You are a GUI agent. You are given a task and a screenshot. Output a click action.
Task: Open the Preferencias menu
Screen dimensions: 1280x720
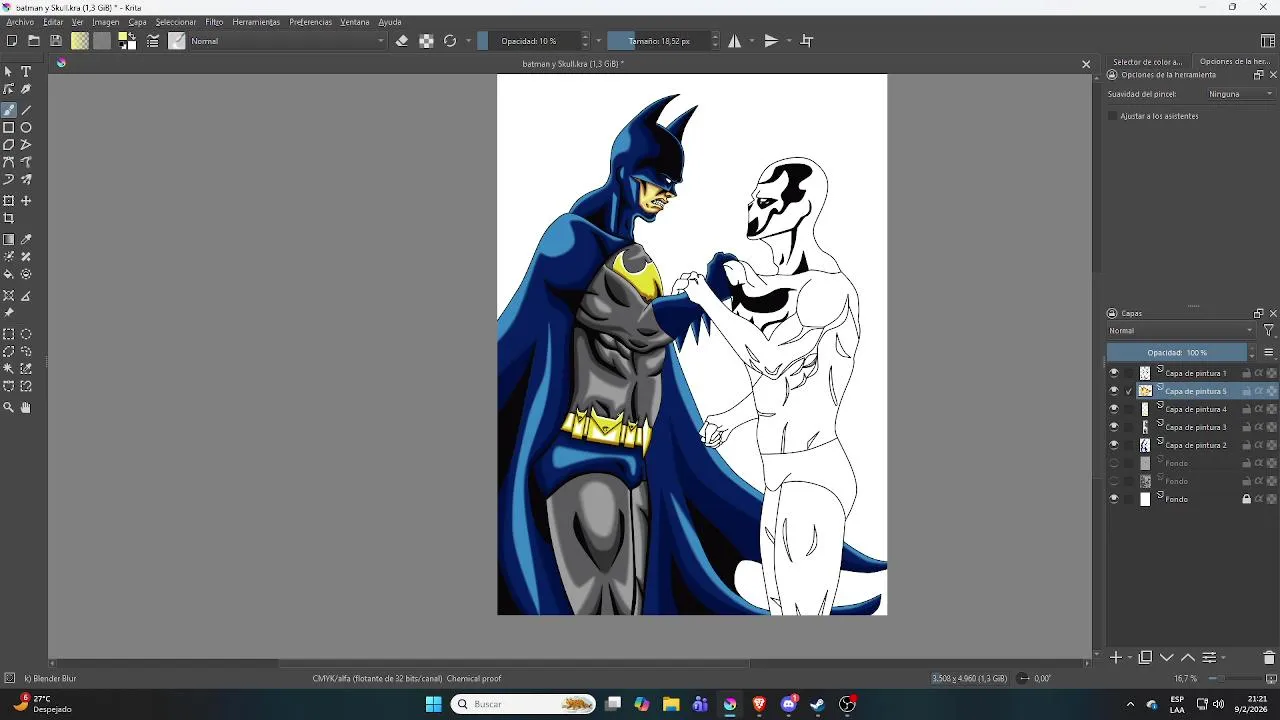310,22
